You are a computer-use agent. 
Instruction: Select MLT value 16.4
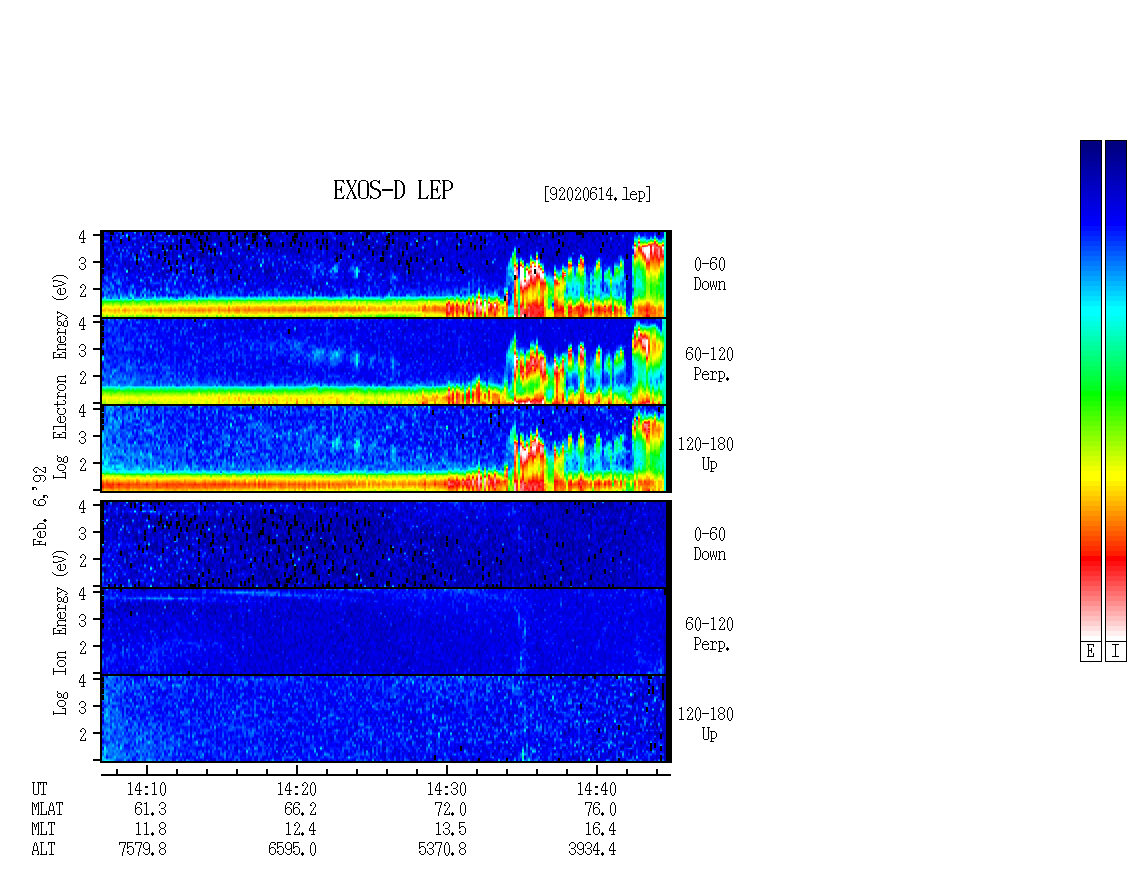click(600, 830)
